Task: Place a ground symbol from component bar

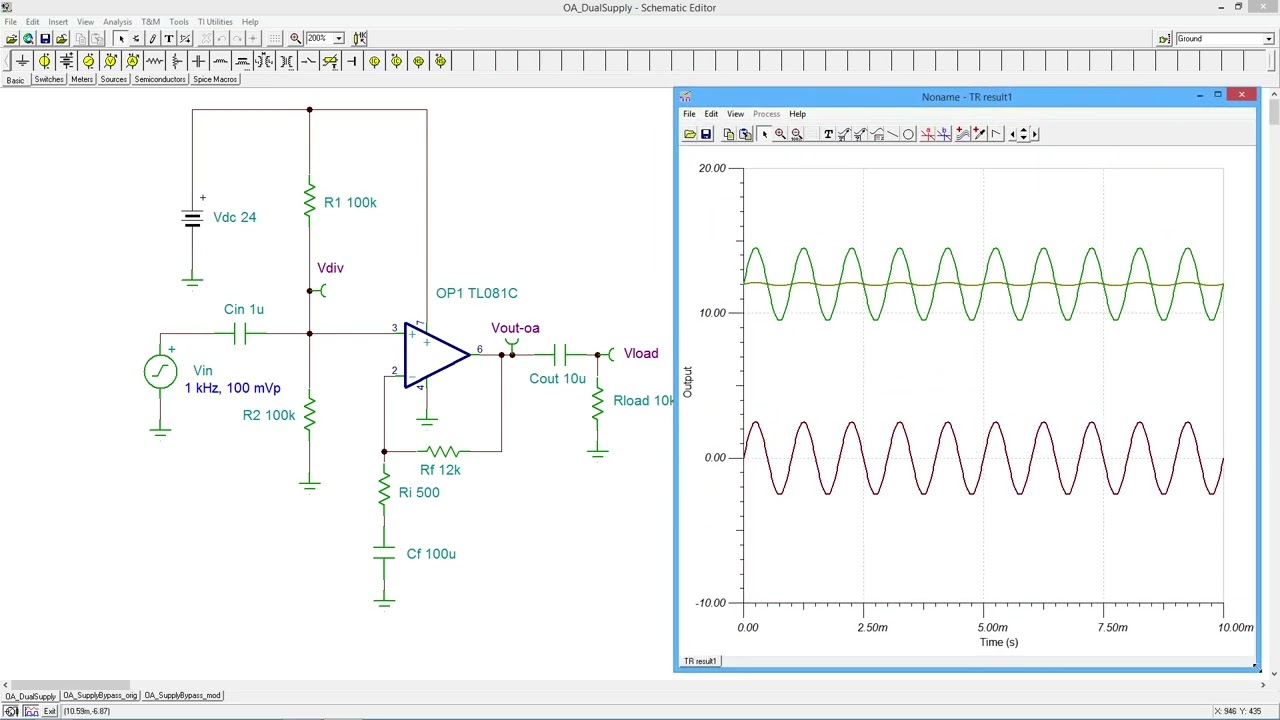Action: point(22,61)
